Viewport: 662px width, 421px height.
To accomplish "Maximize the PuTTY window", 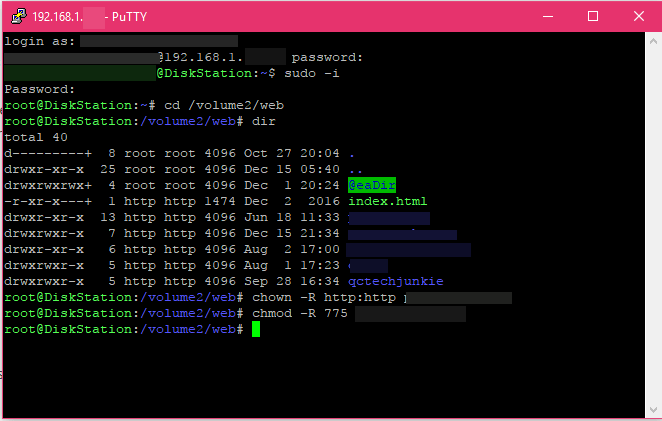I will [x=593, y=16].
